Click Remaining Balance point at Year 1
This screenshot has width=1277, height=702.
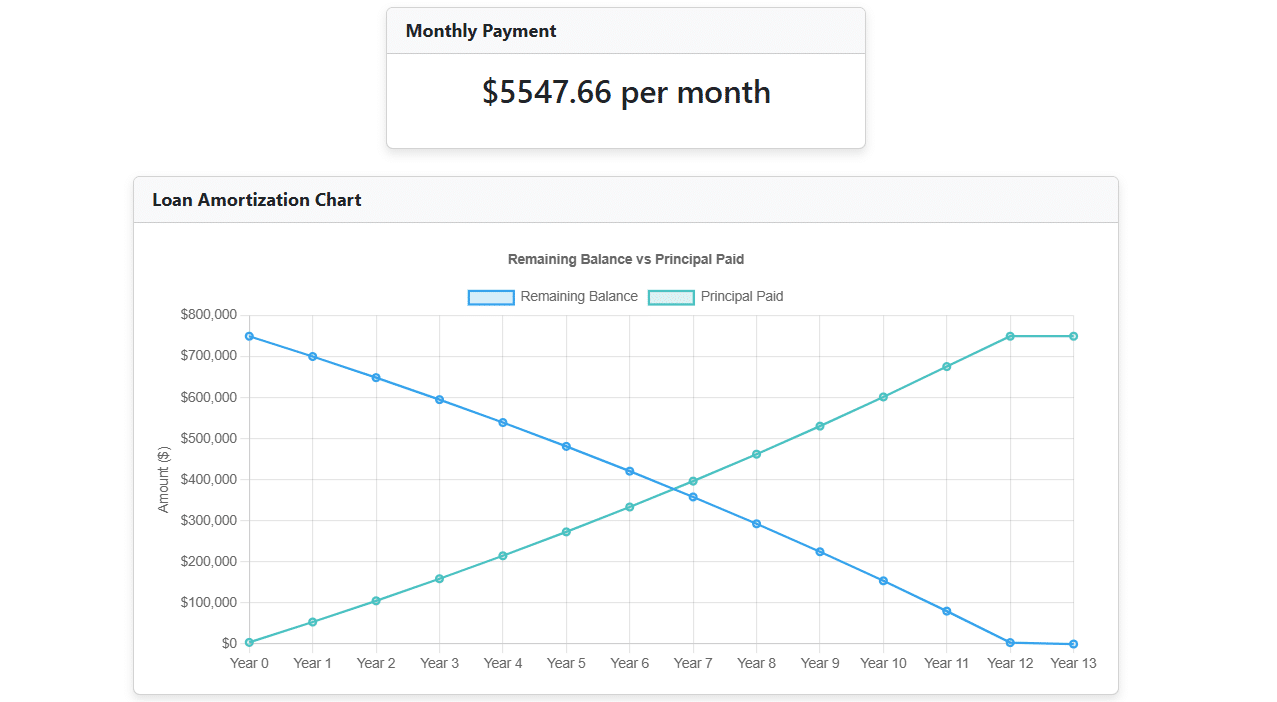313,356
